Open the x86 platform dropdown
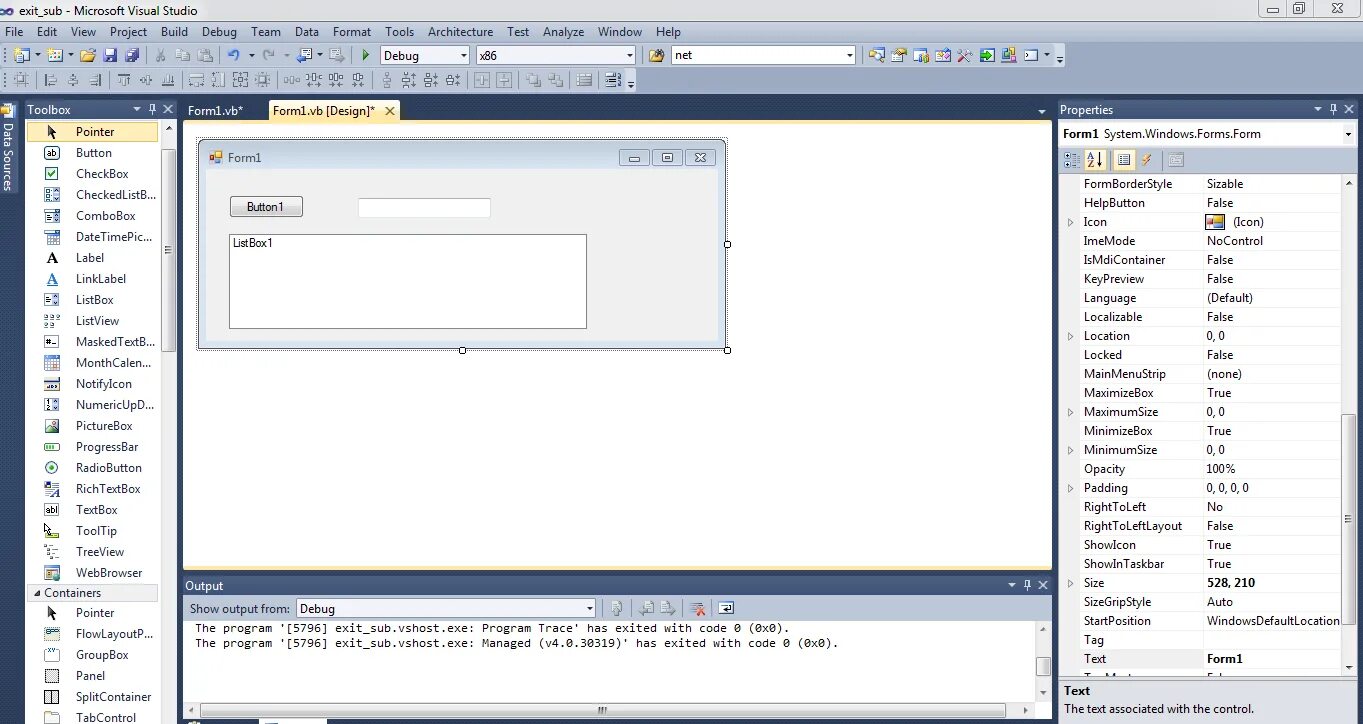This screenshot has width=1363, height=724. click(x=629, y=55)
